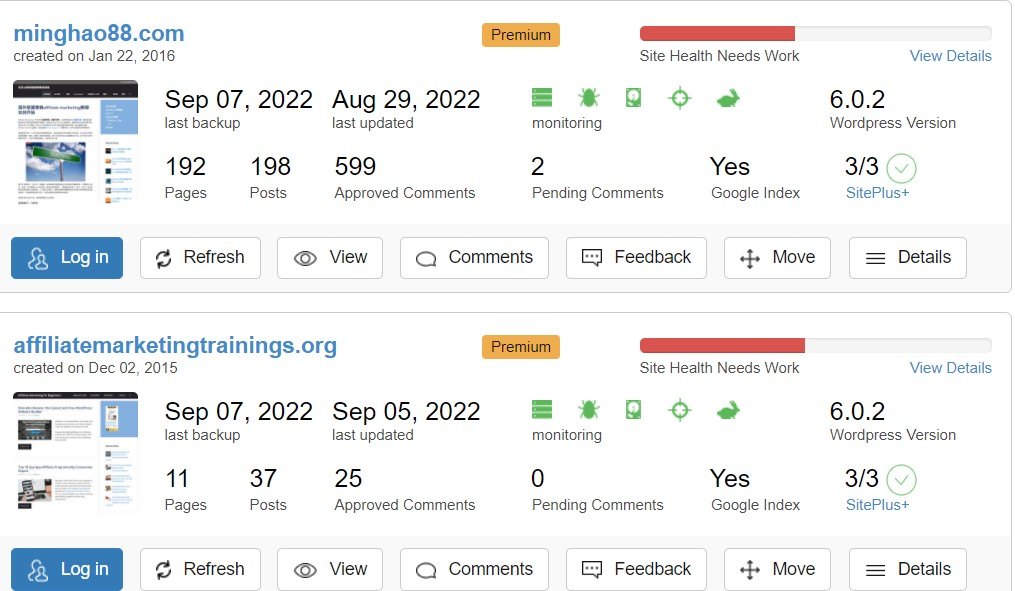Click the SitePlus+ checkmark circle for minghao88.com
This screenshot has width=1015, height=591.
901,168
